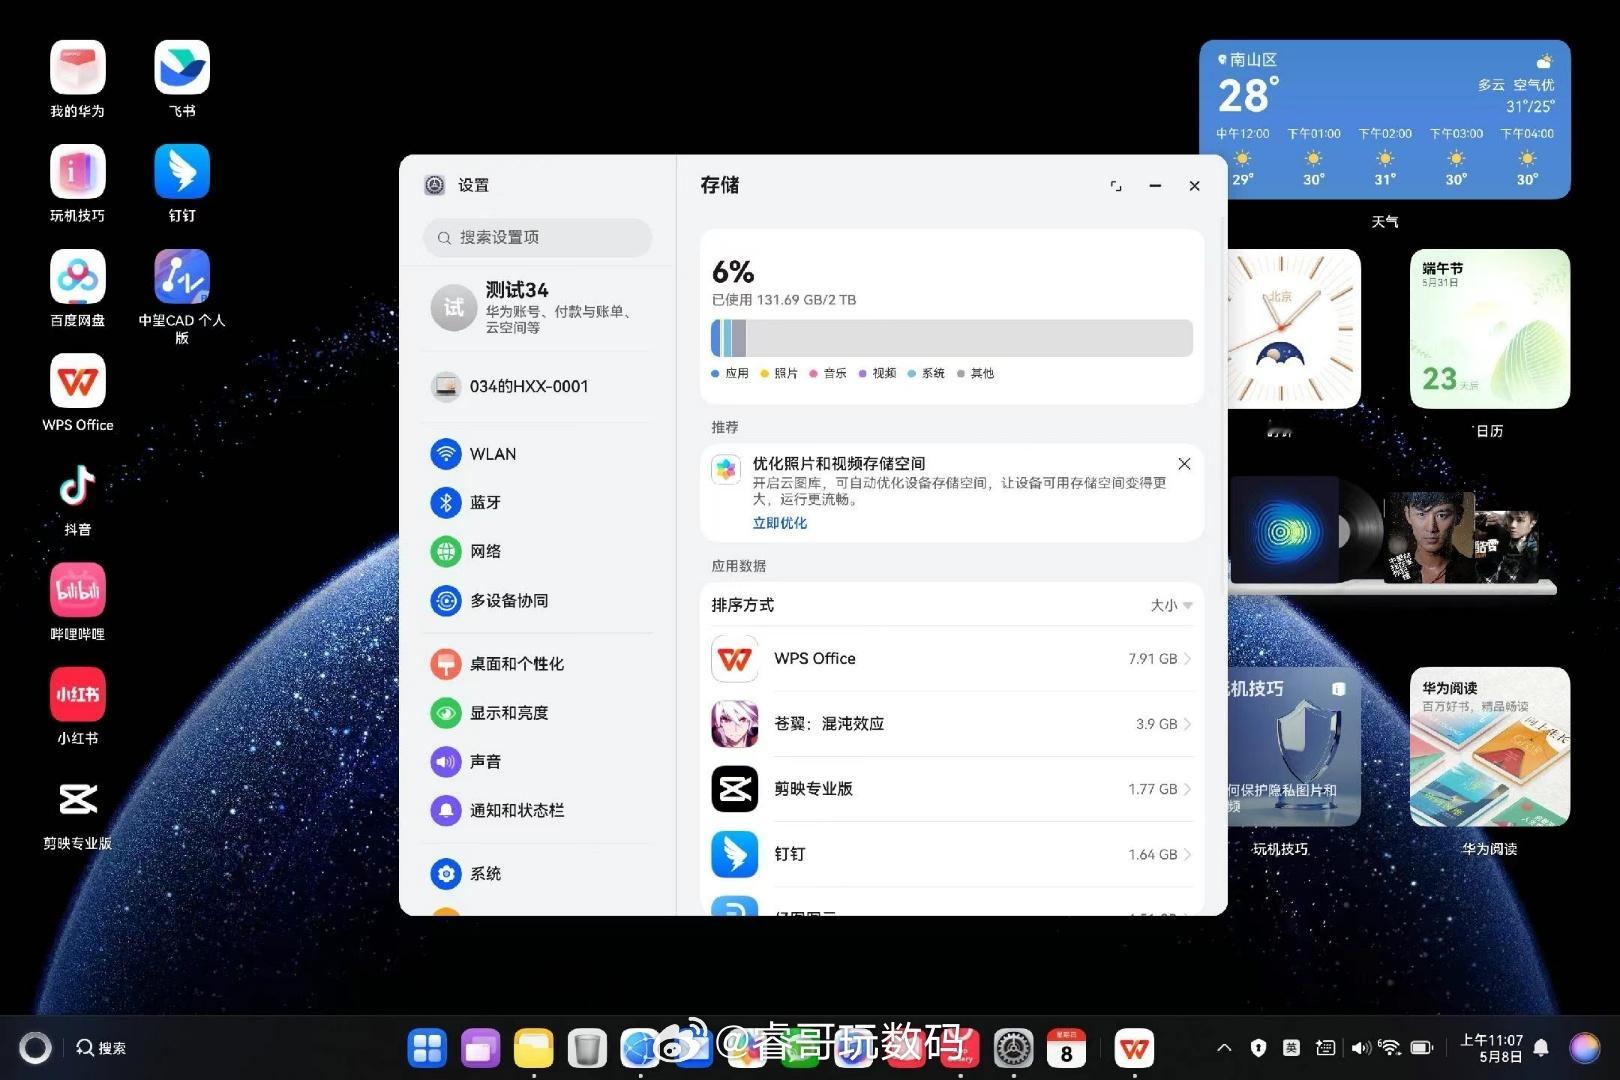Open the 排序方式 大小 dropdown
The image size is (1620, 1080).
point(1171,605)
